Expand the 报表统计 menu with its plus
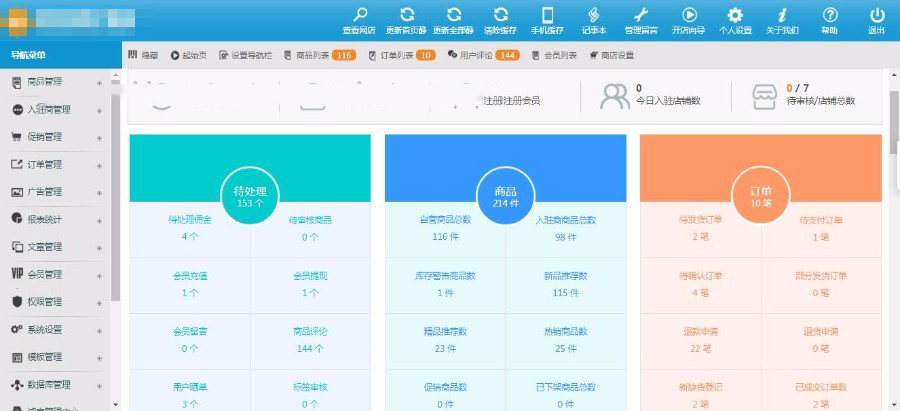 click(99, 222)
